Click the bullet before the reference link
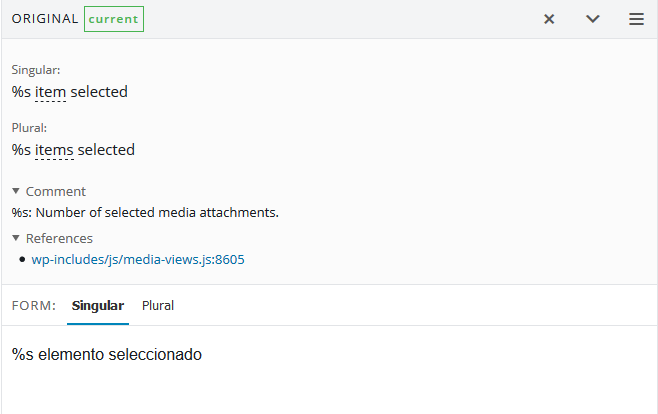 [22, 259]
